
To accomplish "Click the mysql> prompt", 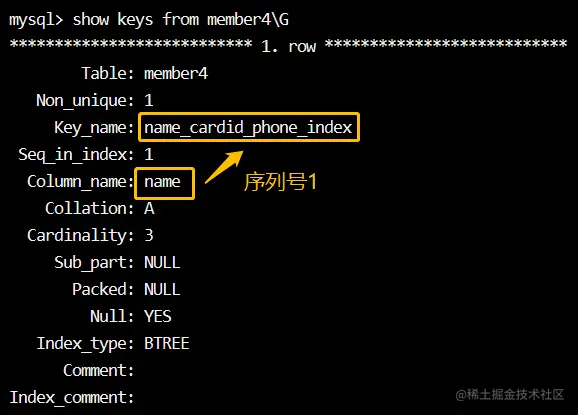I will [x=36, y=20].
